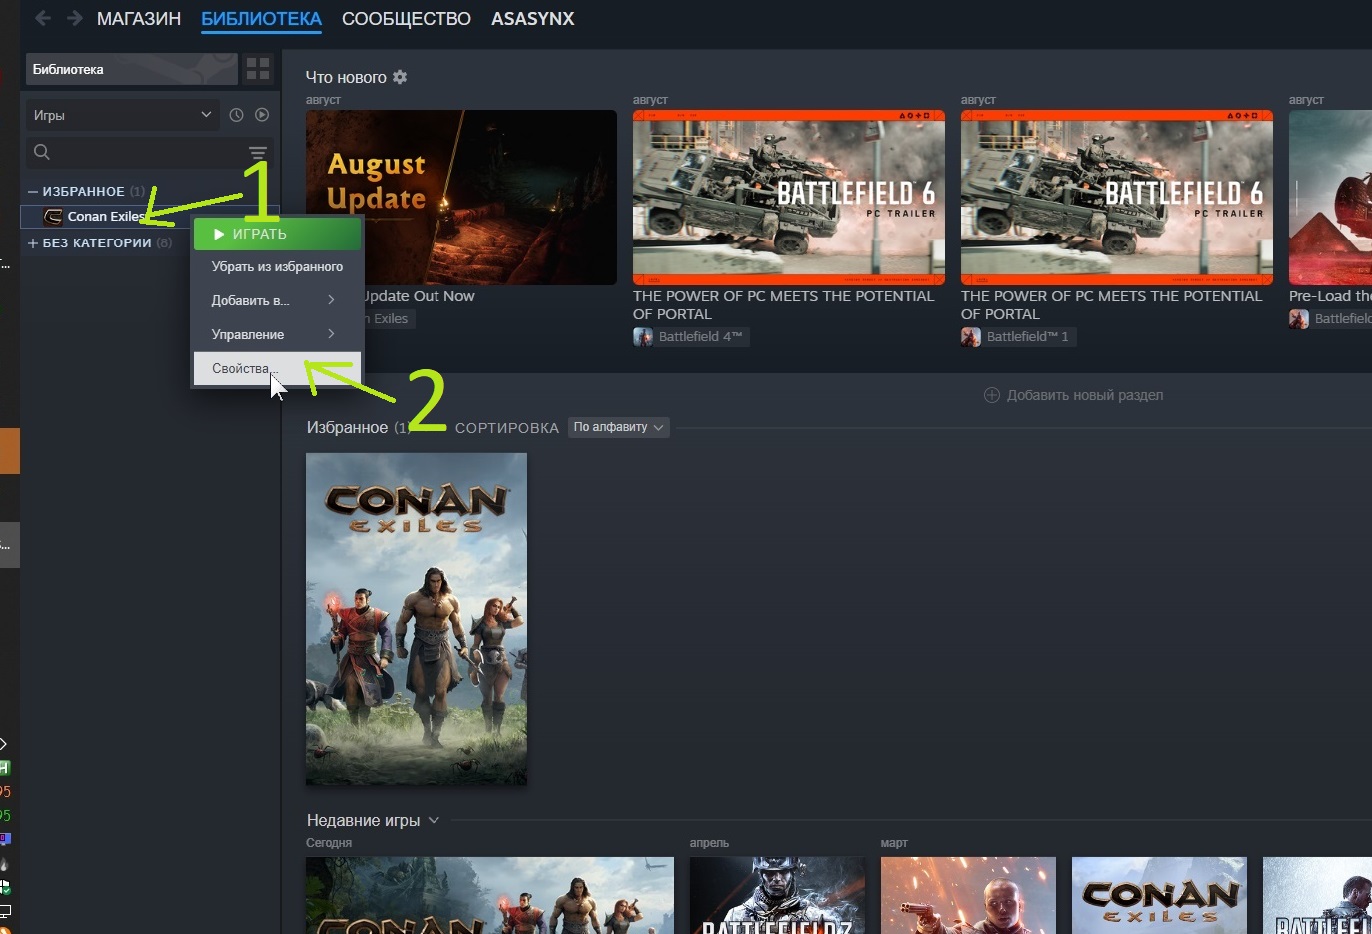Open the СООБЩЕСТВО tab
Screen dimensions: 1372x934
point(406,19)
